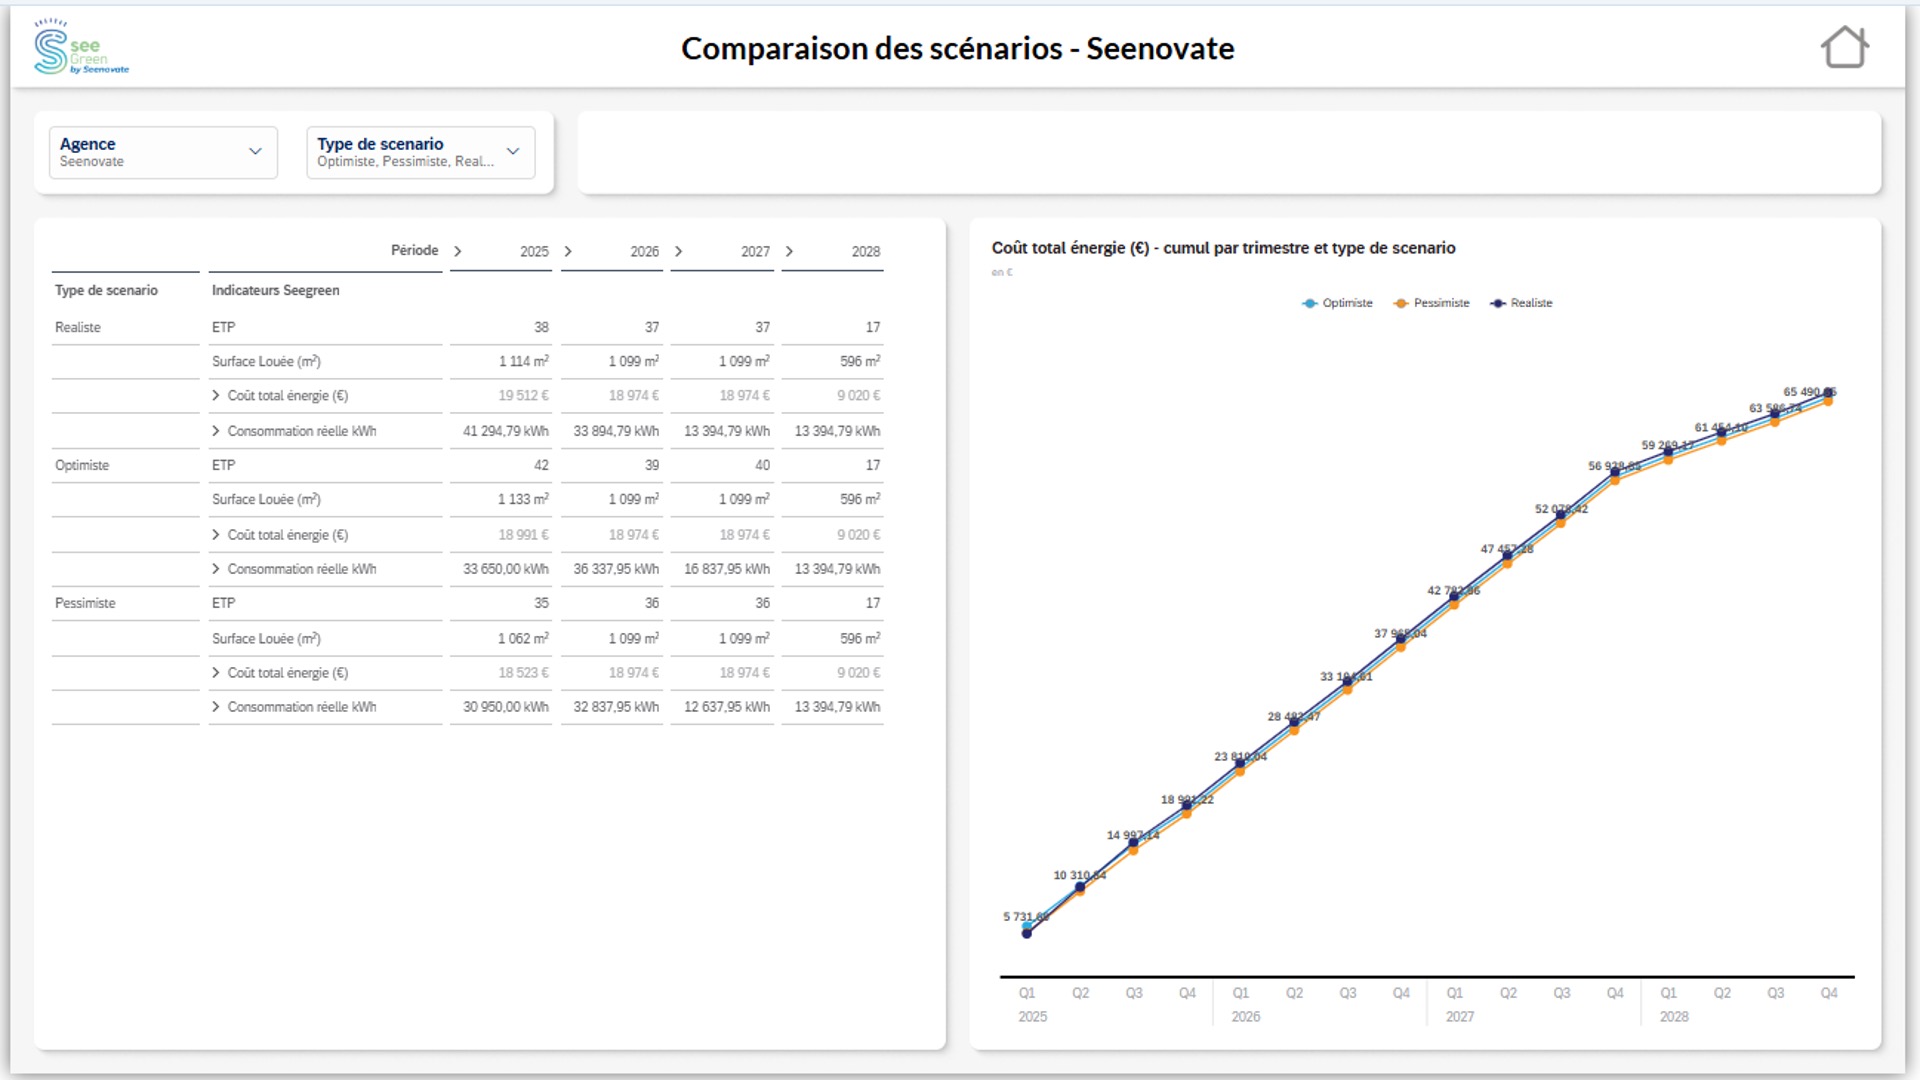This screenshot has height=1080, width=1920.
Task: Click the chart title Coût total énergie
Action: click(1223, 248)
